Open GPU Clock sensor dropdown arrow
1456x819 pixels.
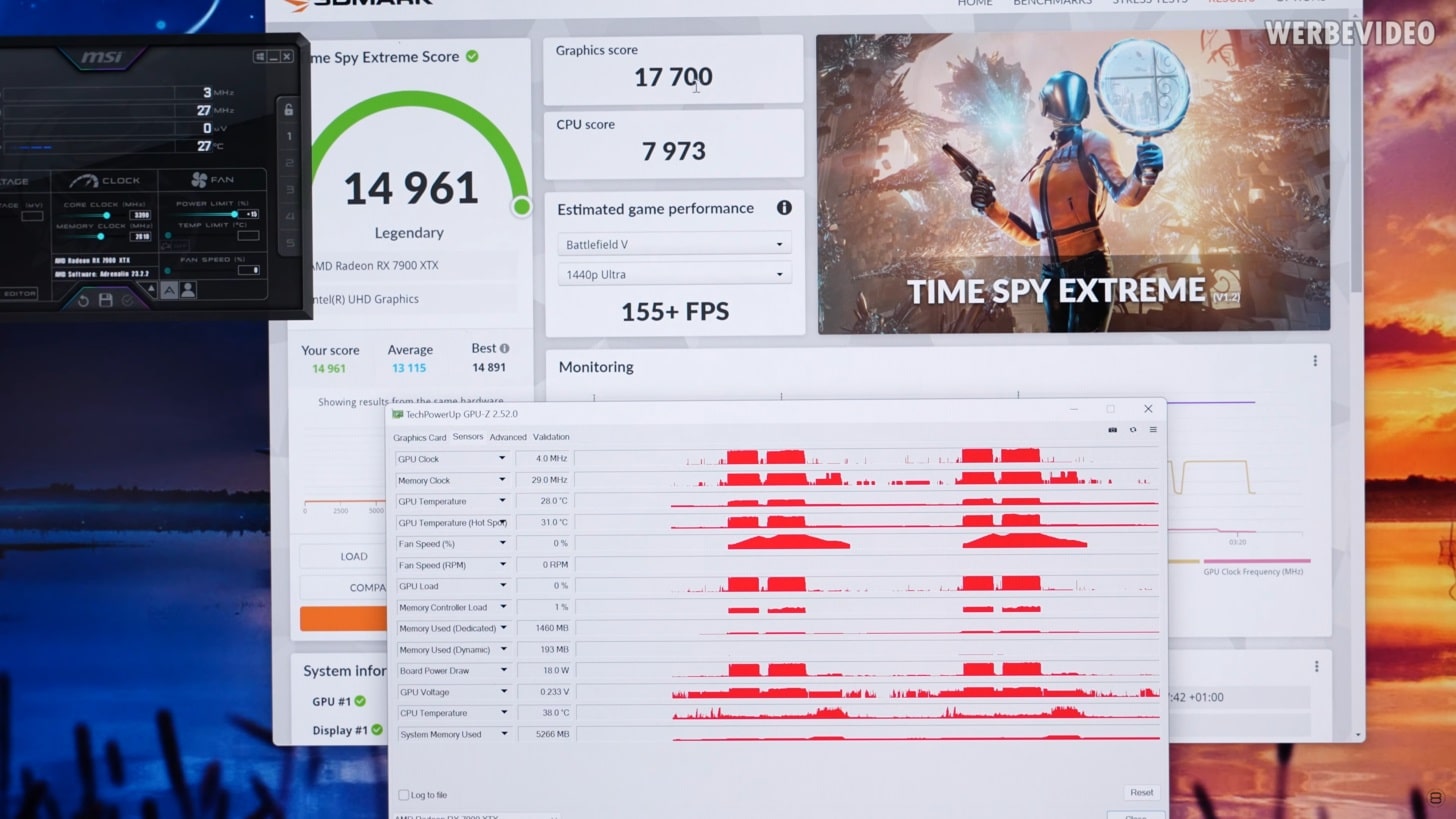click(502, 459)
